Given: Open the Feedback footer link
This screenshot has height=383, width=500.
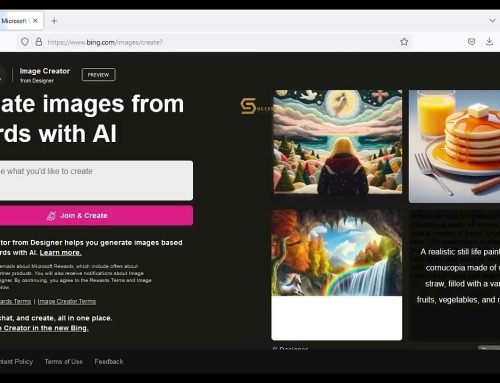Looking at the screenshot, I should pyautogui.click(x=109, y=362).
